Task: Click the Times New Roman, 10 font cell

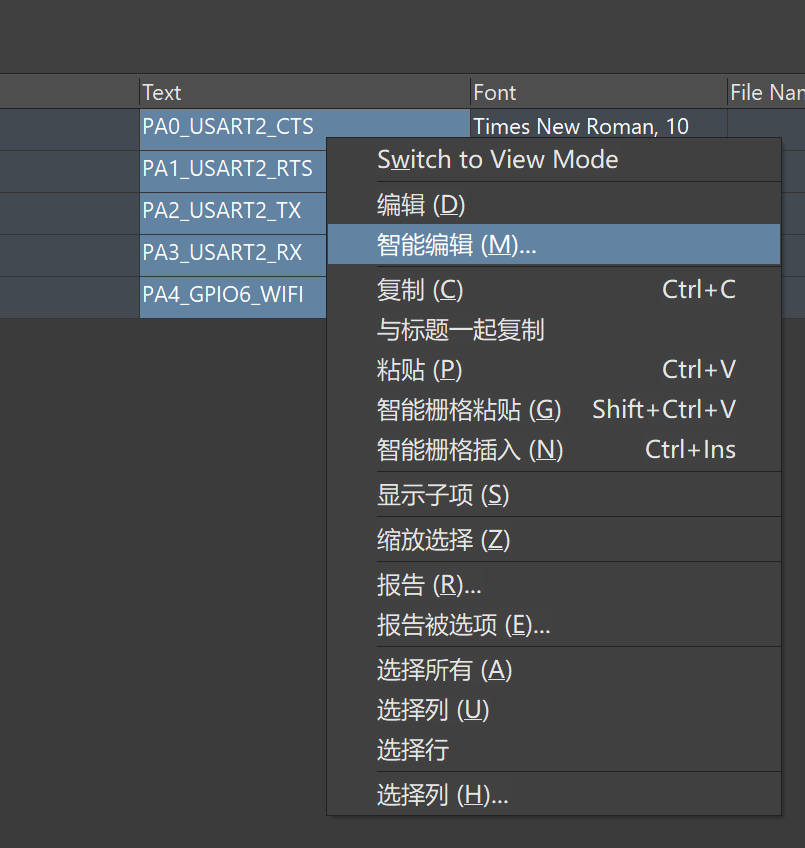Action: 581,126
